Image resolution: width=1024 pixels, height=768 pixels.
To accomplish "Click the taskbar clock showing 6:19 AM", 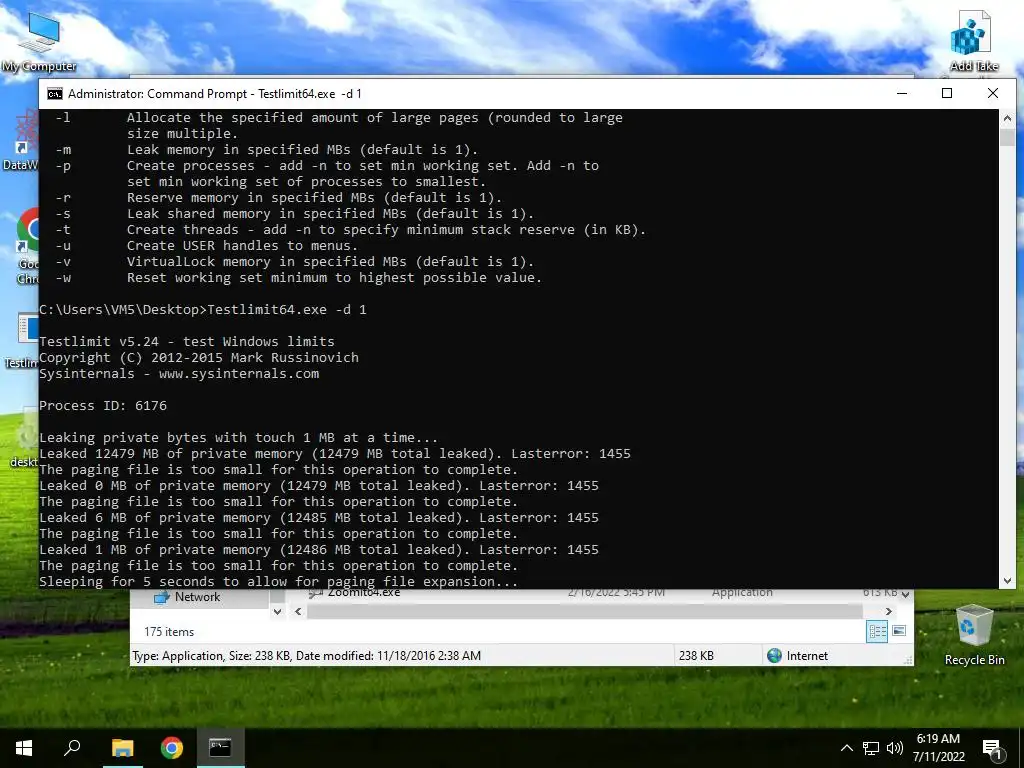I will (x=938, y=748).
